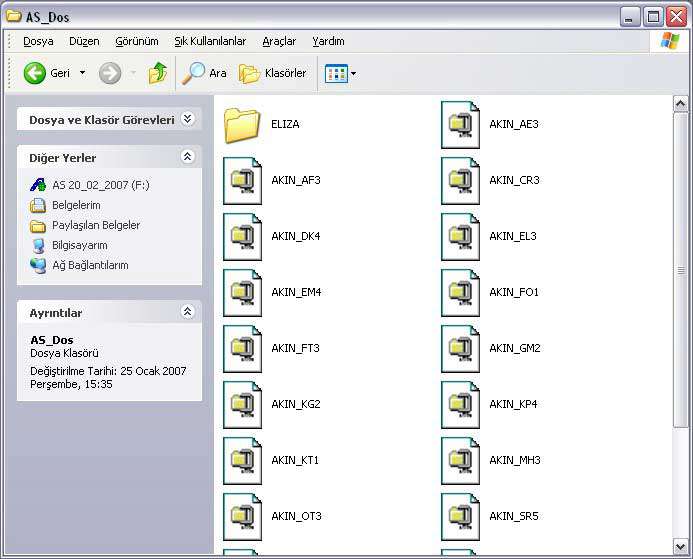Click the scrollbar up arrow

coord(681,104)
